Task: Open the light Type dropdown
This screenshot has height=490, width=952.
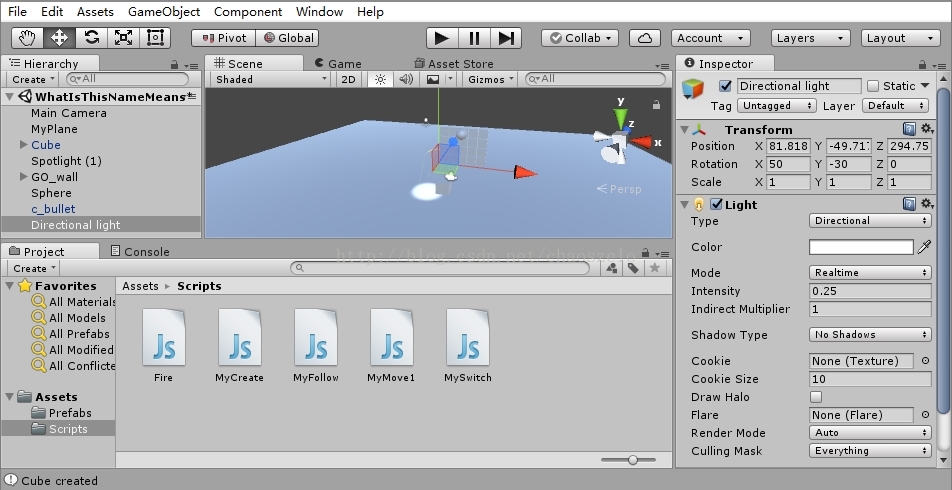Action: click(870, 221)
